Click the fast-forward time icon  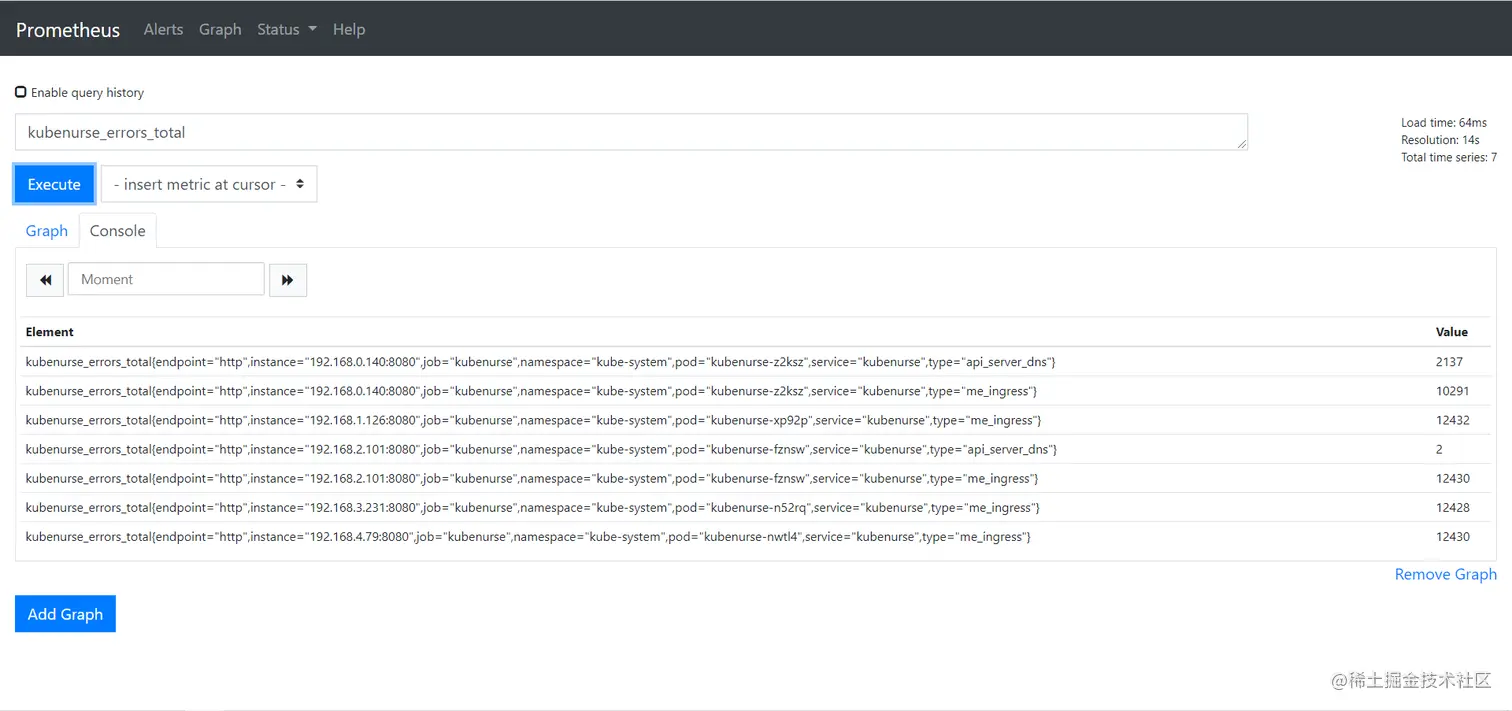click(x=288, y=280)
